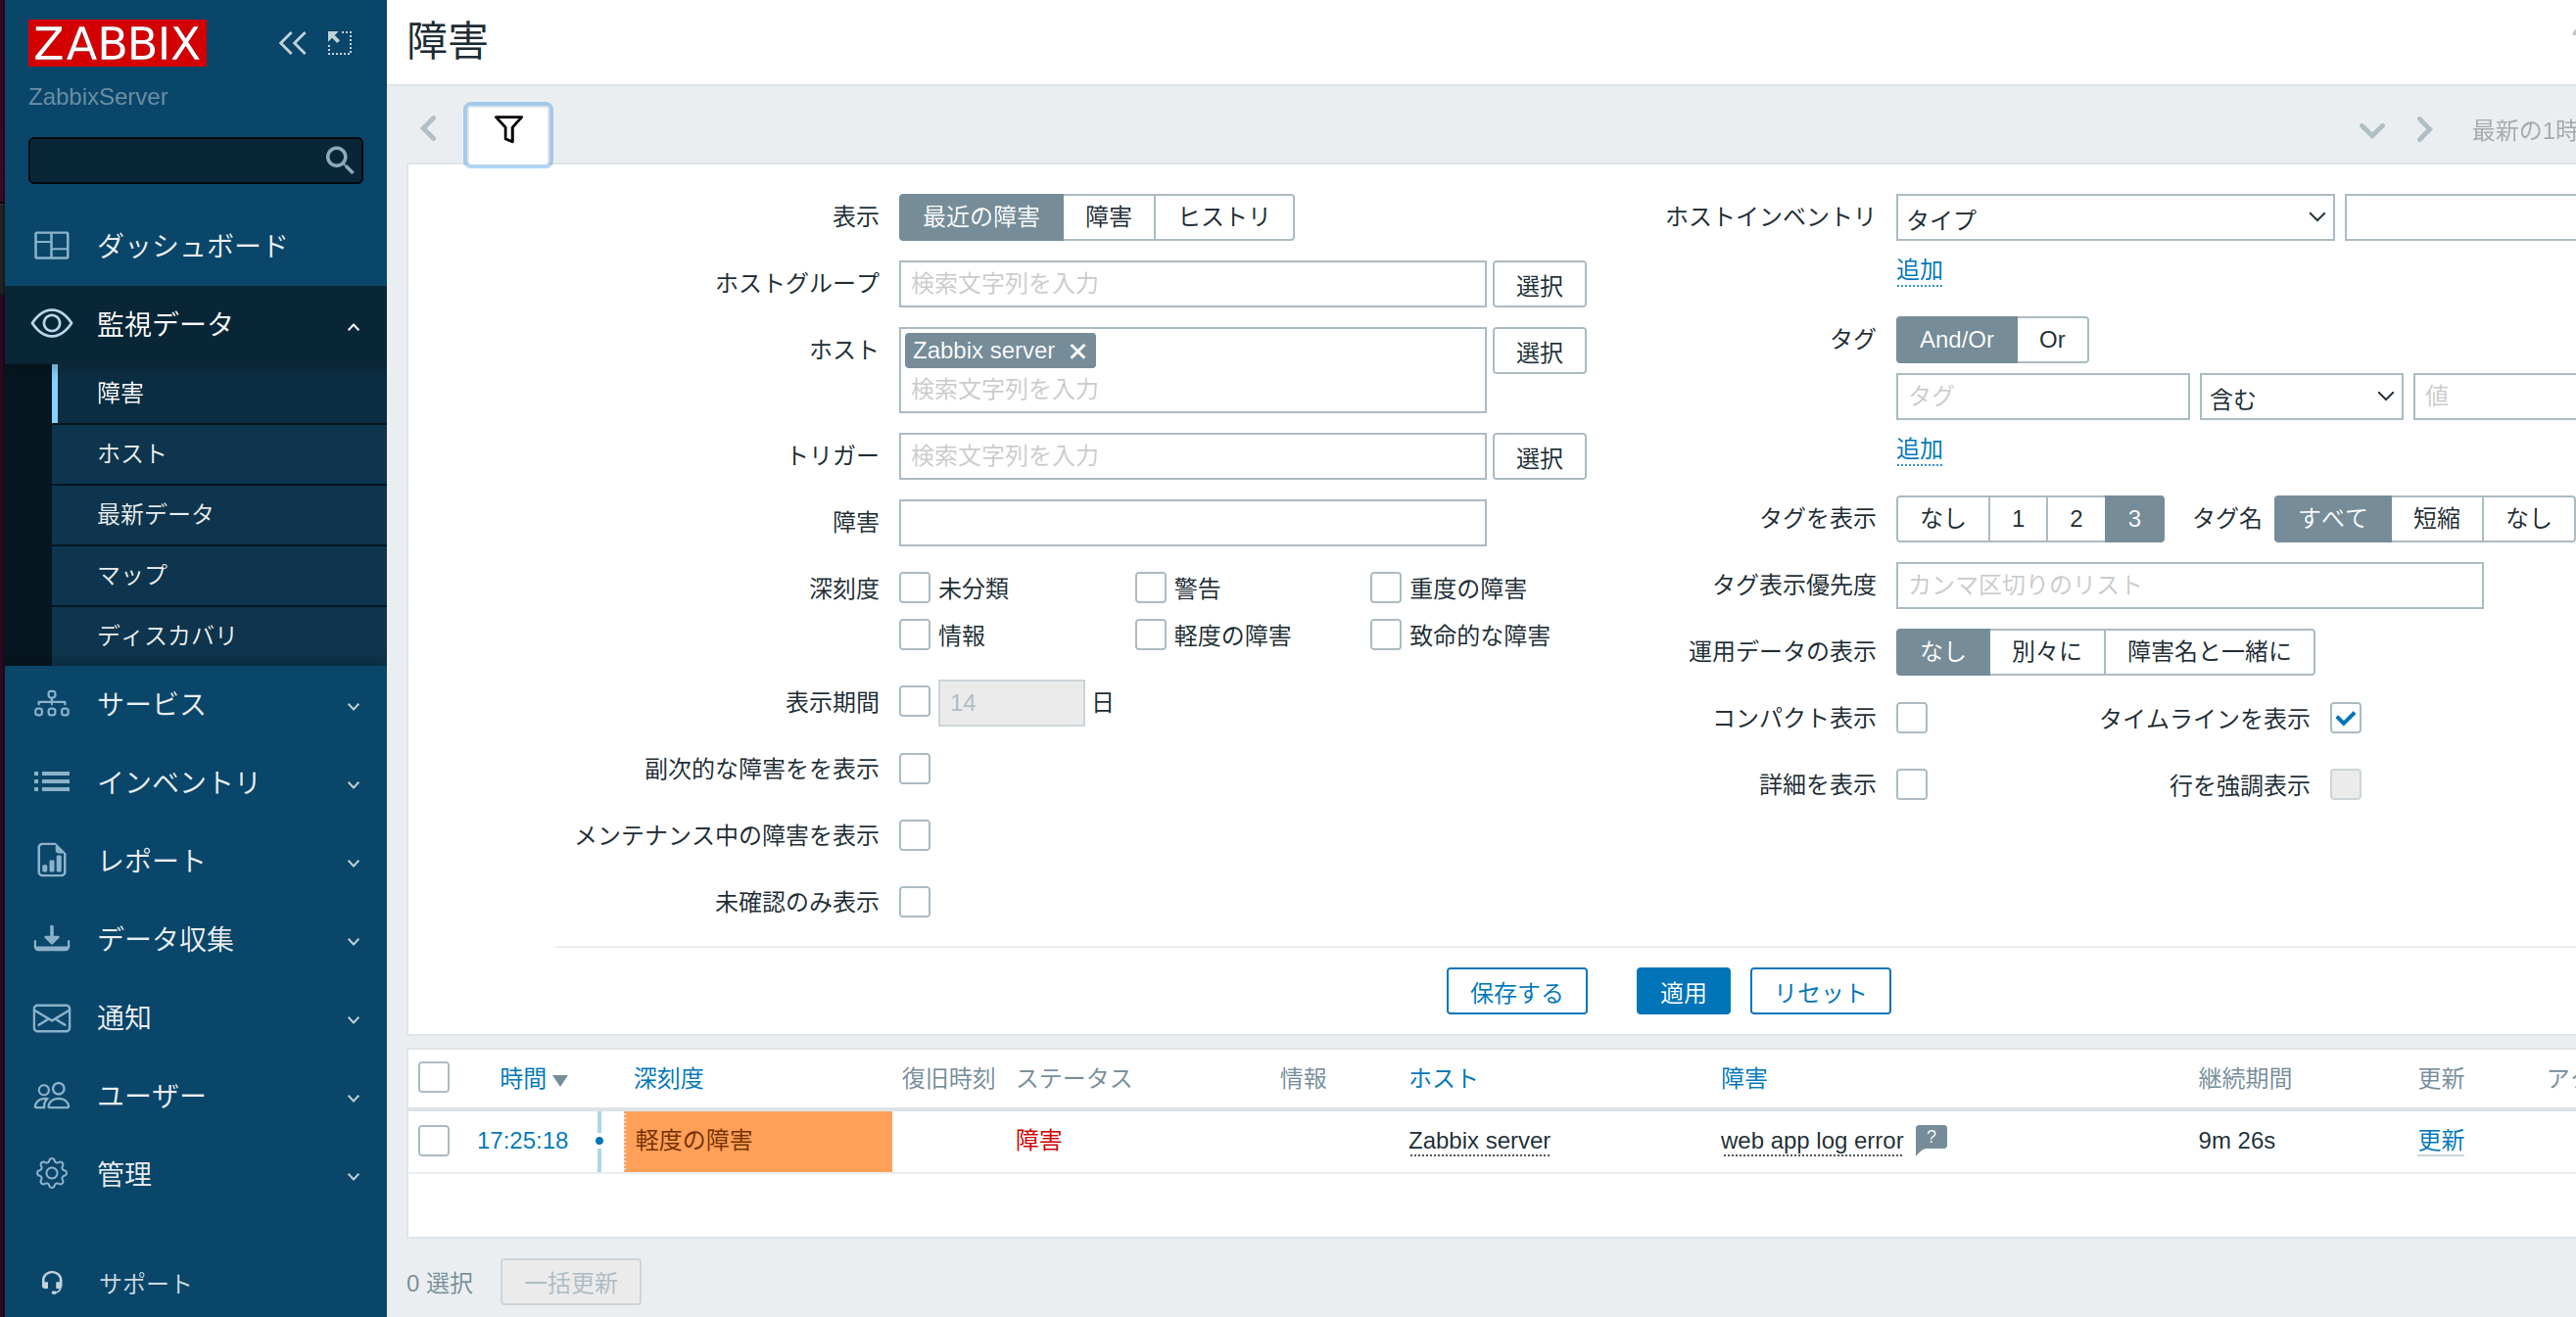Open the ダッシュボード dashboard icon
Viewport: 2576px width, 1317px height.
pos(51,245)
